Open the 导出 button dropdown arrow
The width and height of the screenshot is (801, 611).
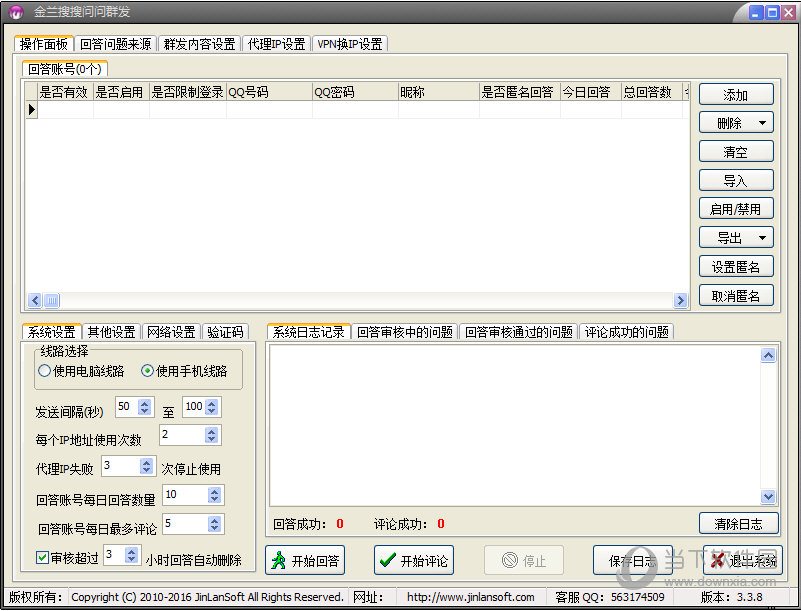click(x=762, y=238)
